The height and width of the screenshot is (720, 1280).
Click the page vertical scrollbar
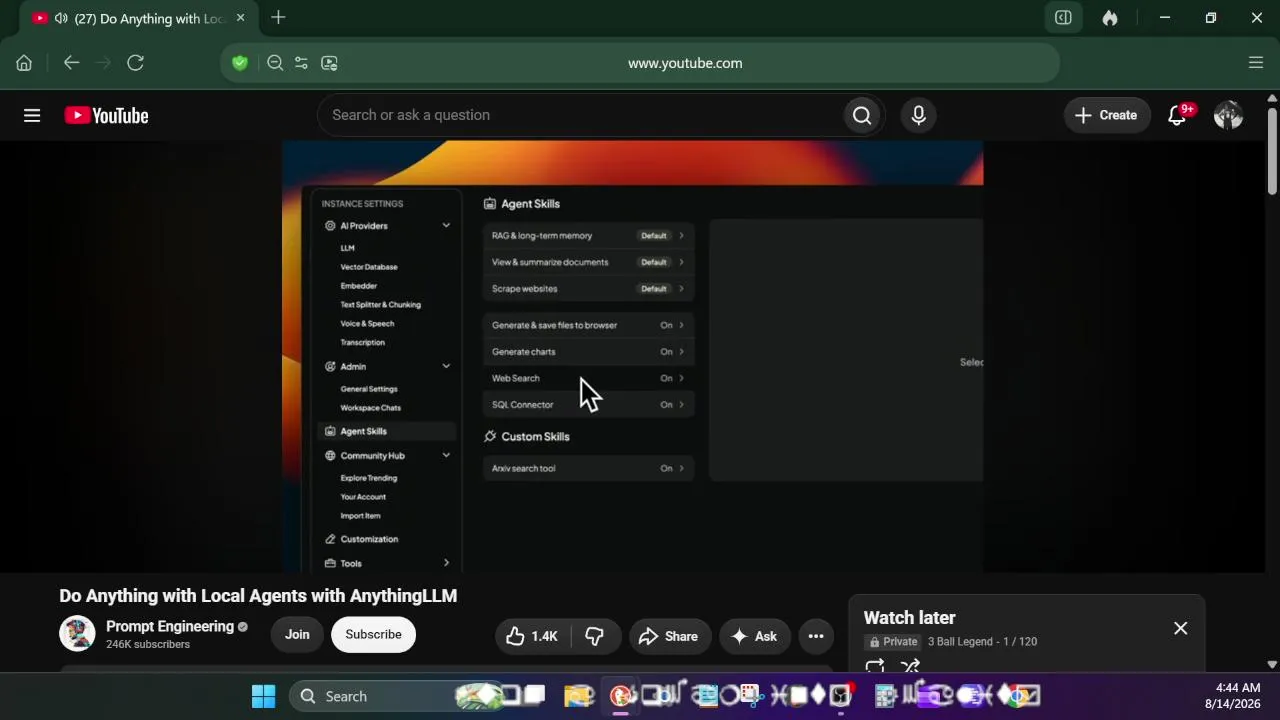click(1272, 150)
